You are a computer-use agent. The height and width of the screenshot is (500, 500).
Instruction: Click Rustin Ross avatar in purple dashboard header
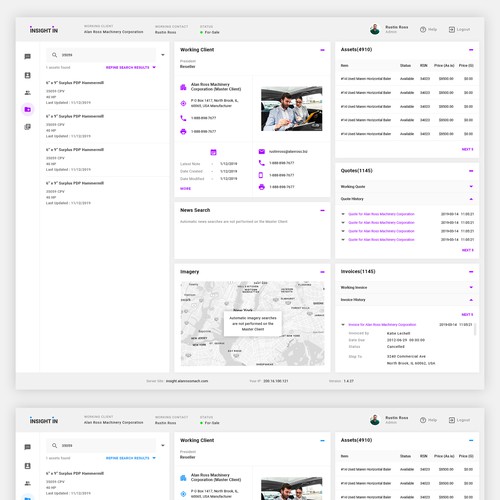tap(375, 29)
